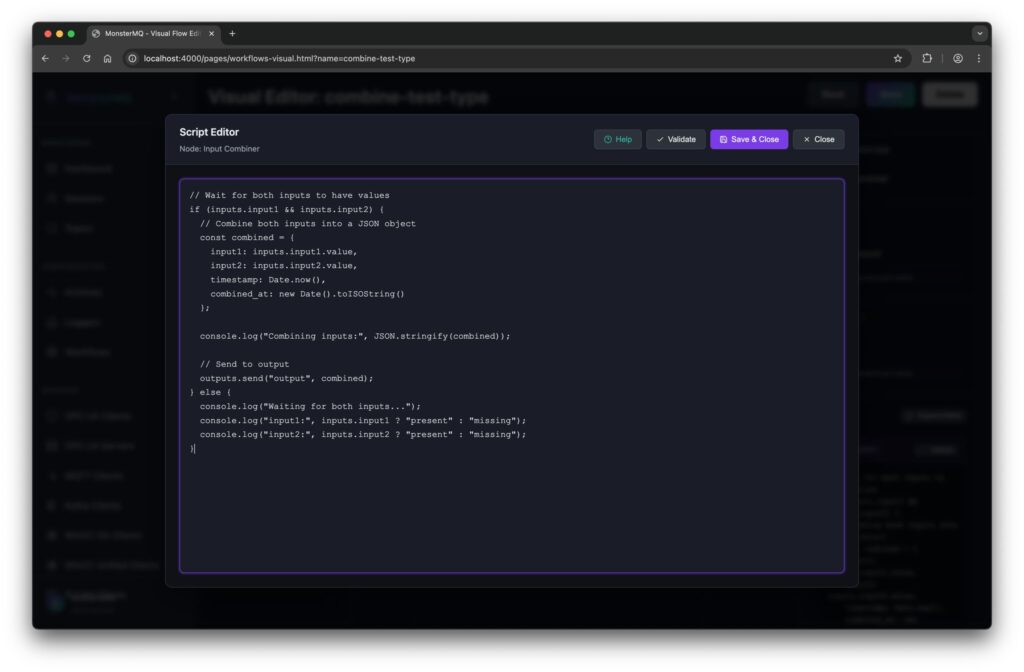Go back using the browser back arrow
Image resolution: width=1024 pixels, height=672 pixels.
(x=45, y=59)
